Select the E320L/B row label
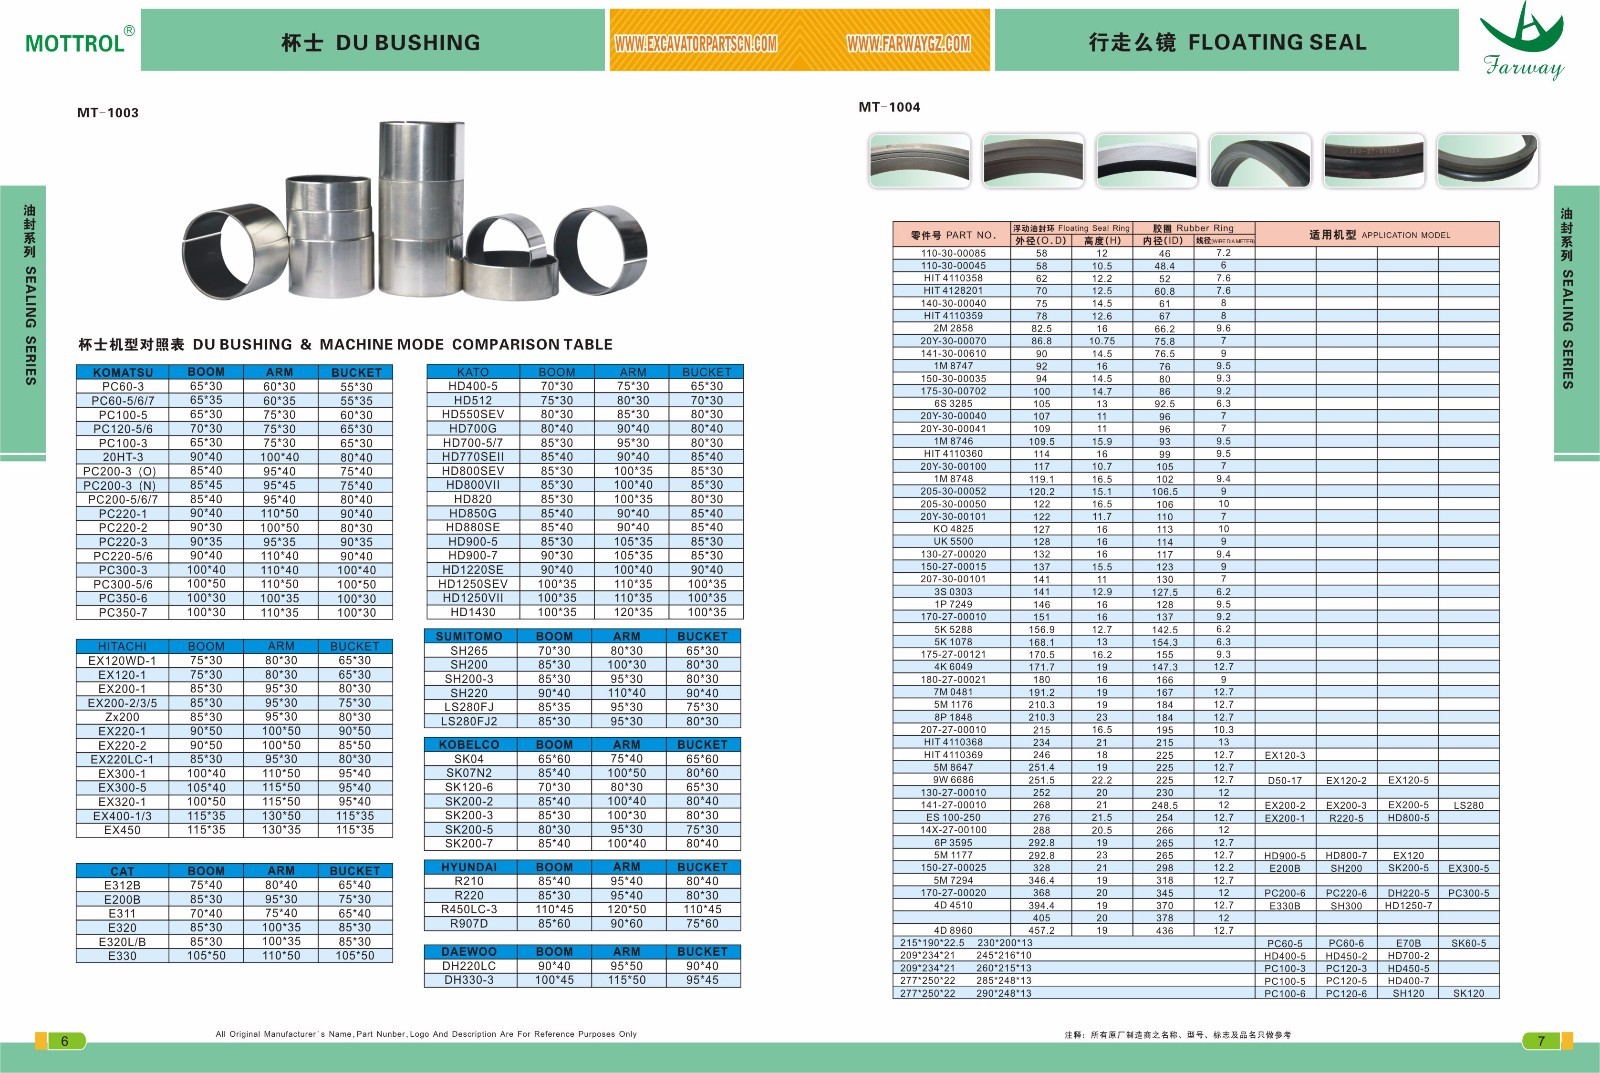1600x1073 pixels. tap(123, 942)
